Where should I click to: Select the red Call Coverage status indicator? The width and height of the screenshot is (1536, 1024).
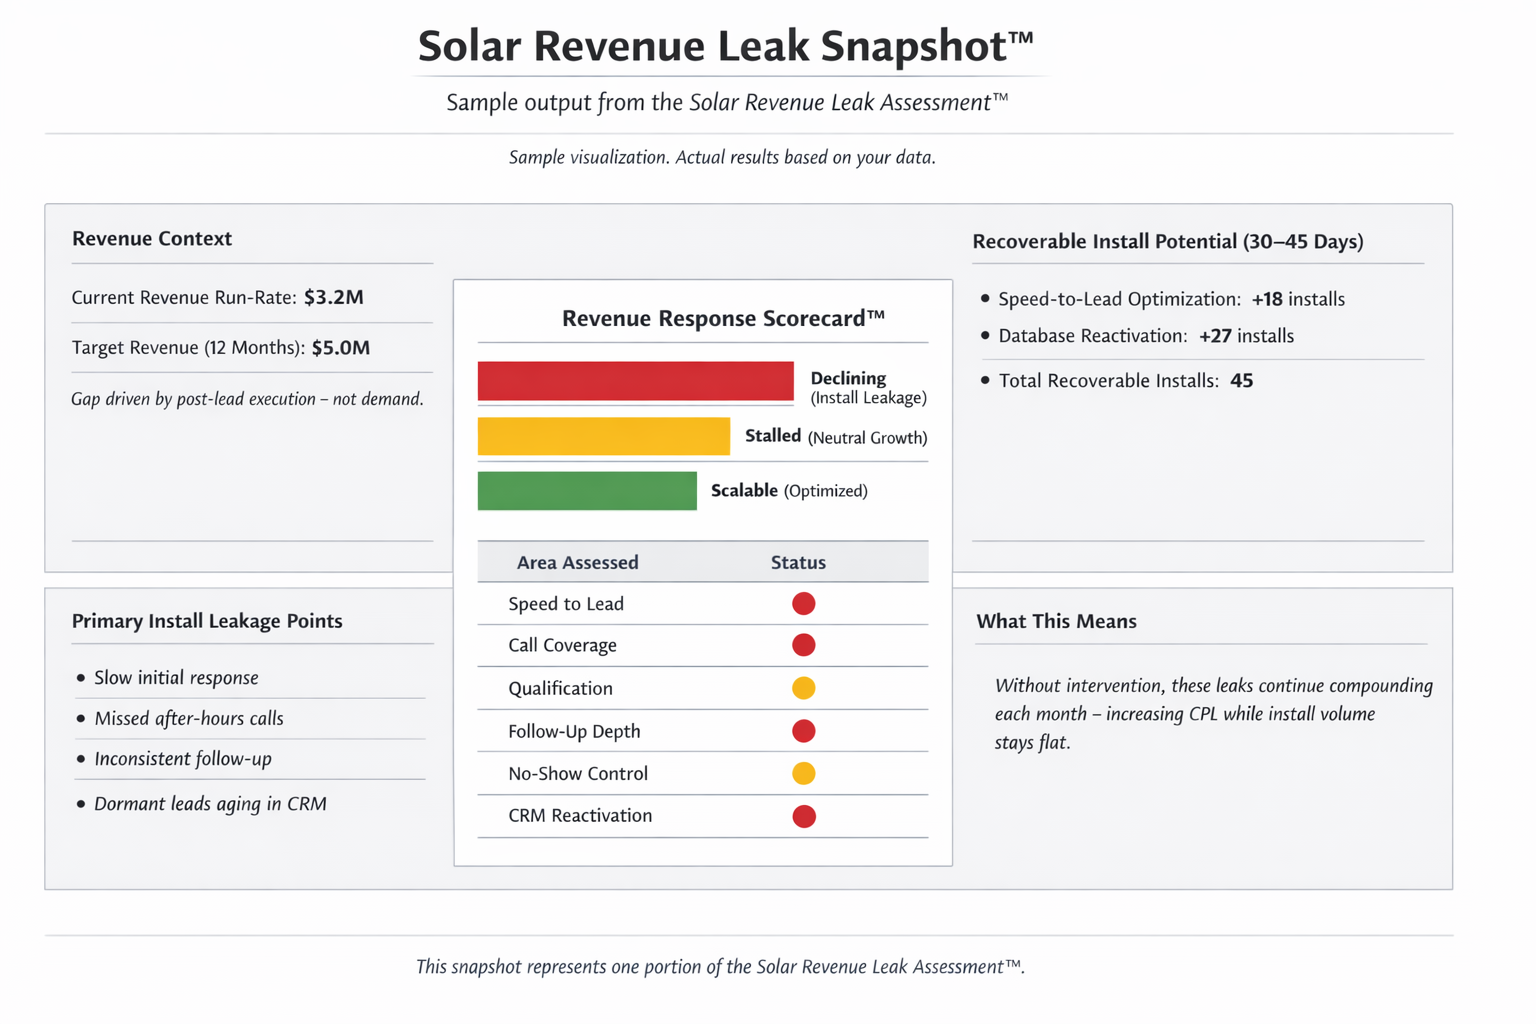[803, 645]
